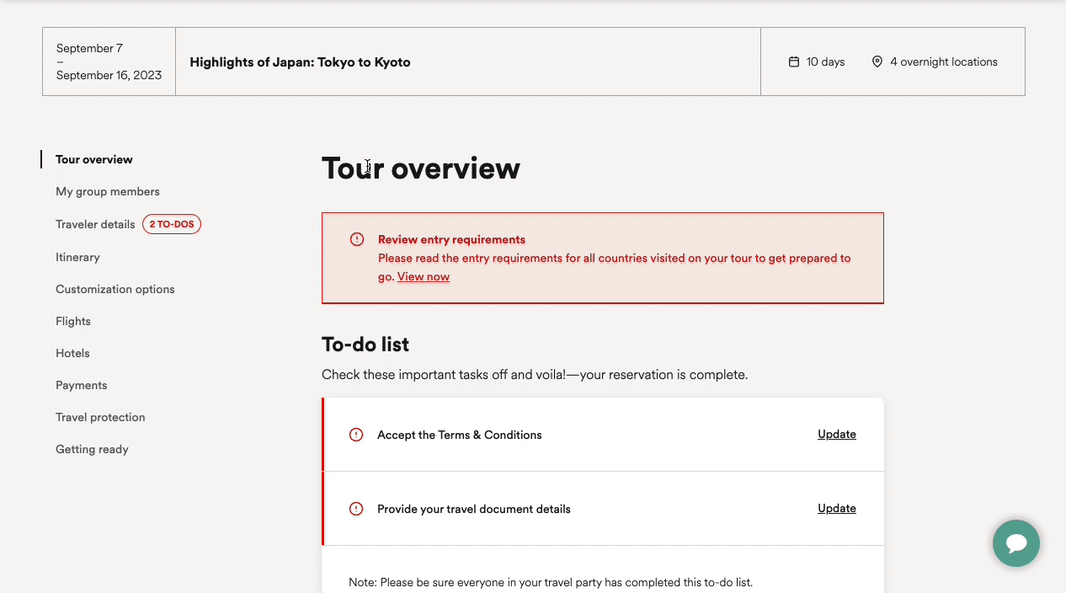Click Update for travel document details
Viewport: 1066px width, 593px height.
pyautogui.click(x=836, y=508)
